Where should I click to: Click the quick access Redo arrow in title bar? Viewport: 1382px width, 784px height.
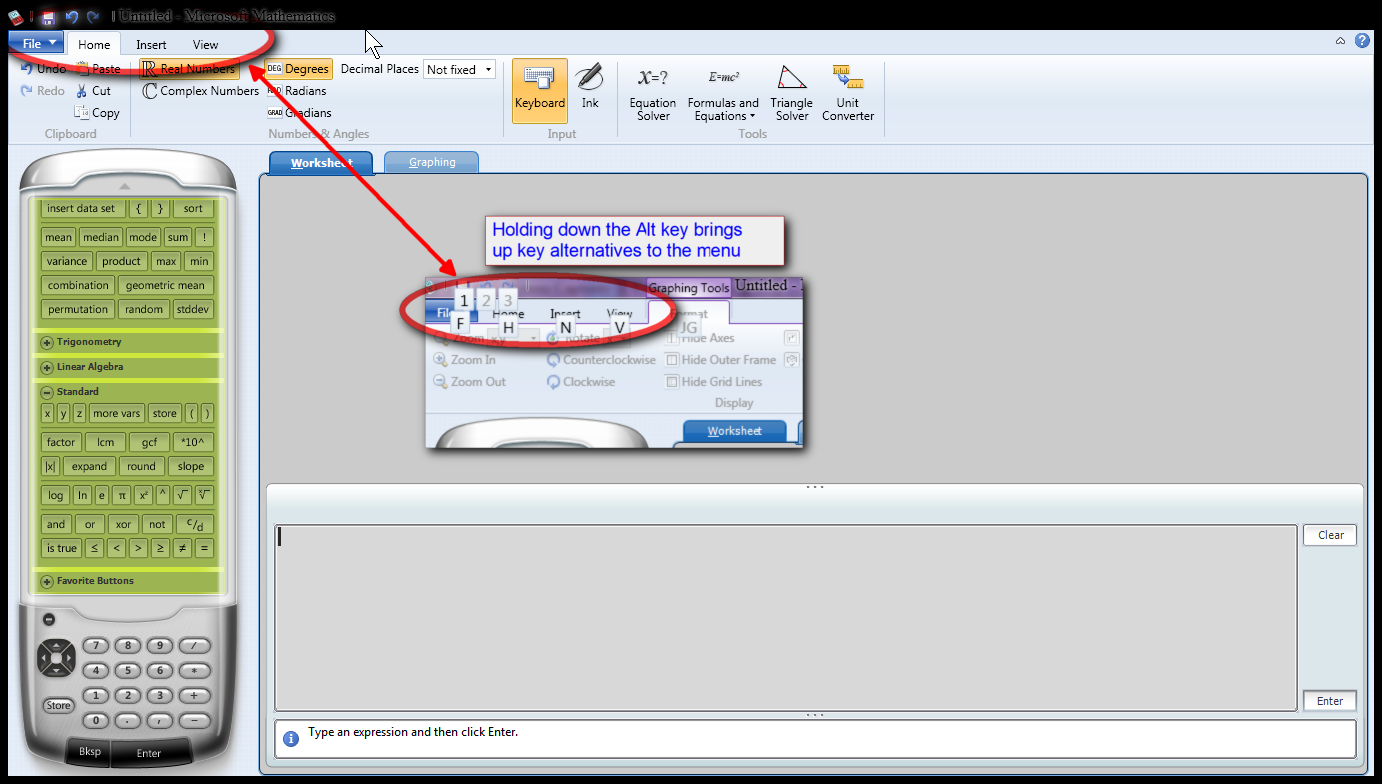93,17
